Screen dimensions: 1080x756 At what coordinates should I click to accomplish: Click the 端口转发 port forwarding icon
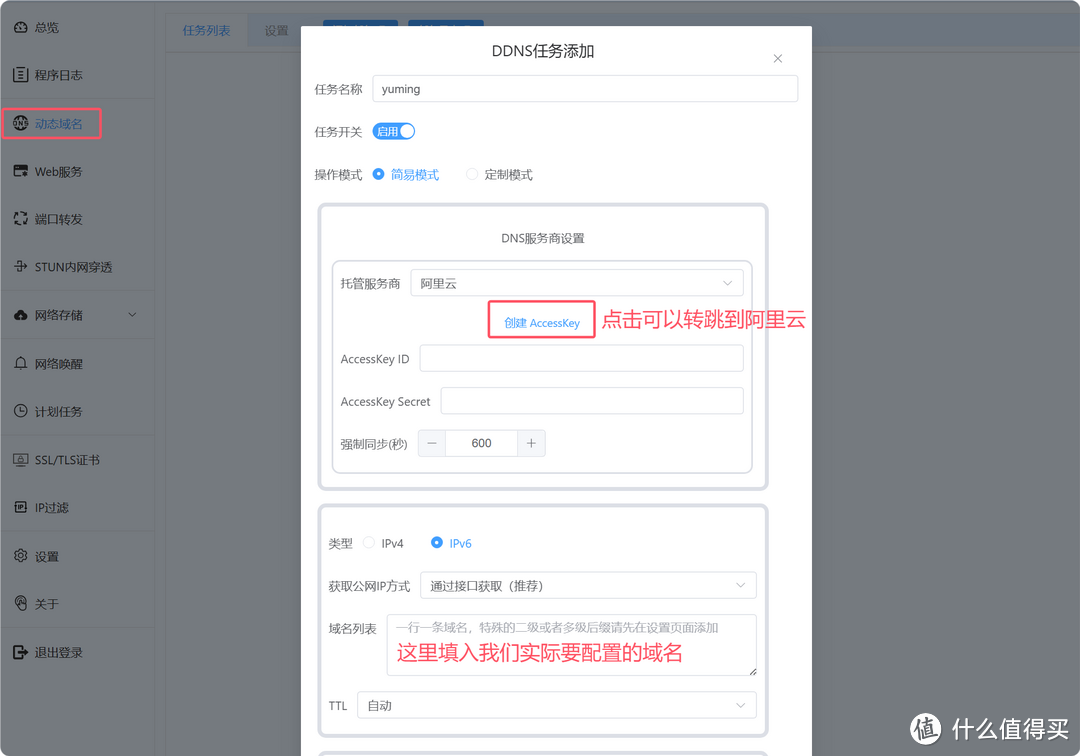21,219
